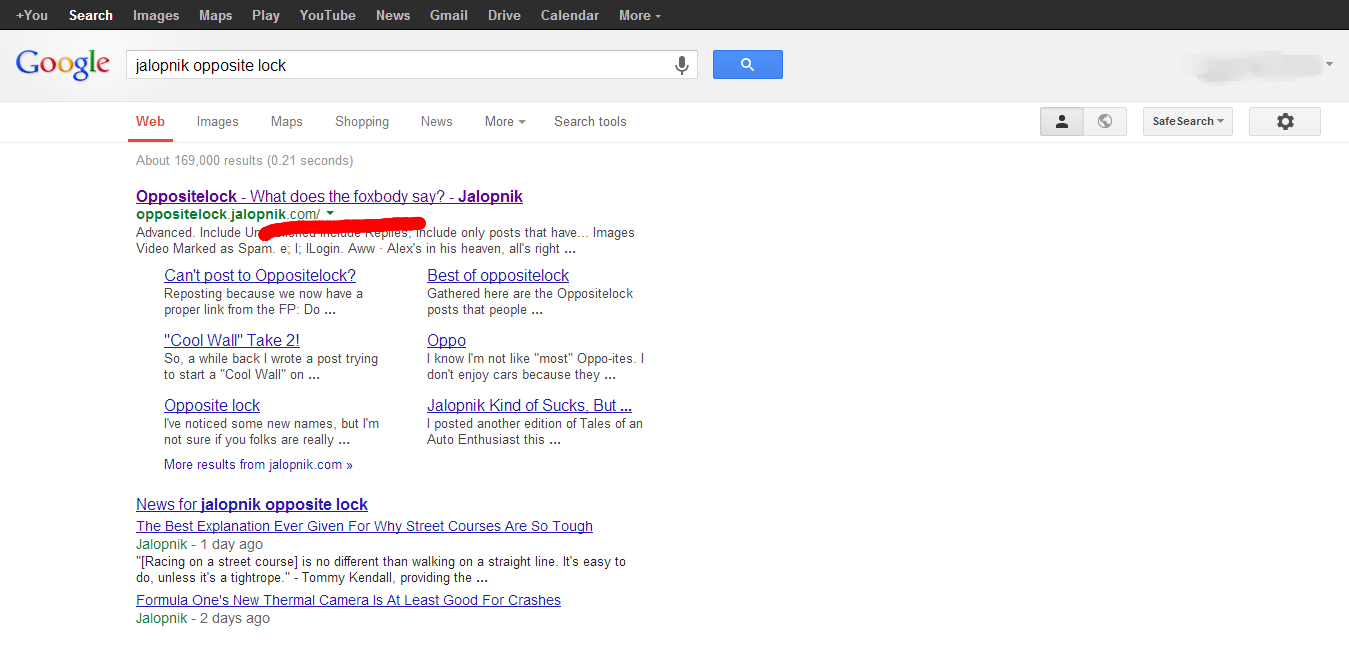Click the Google logo
Image resolution: width=1349 pixels, height=650 pixels.
click(x=63, y=65)
